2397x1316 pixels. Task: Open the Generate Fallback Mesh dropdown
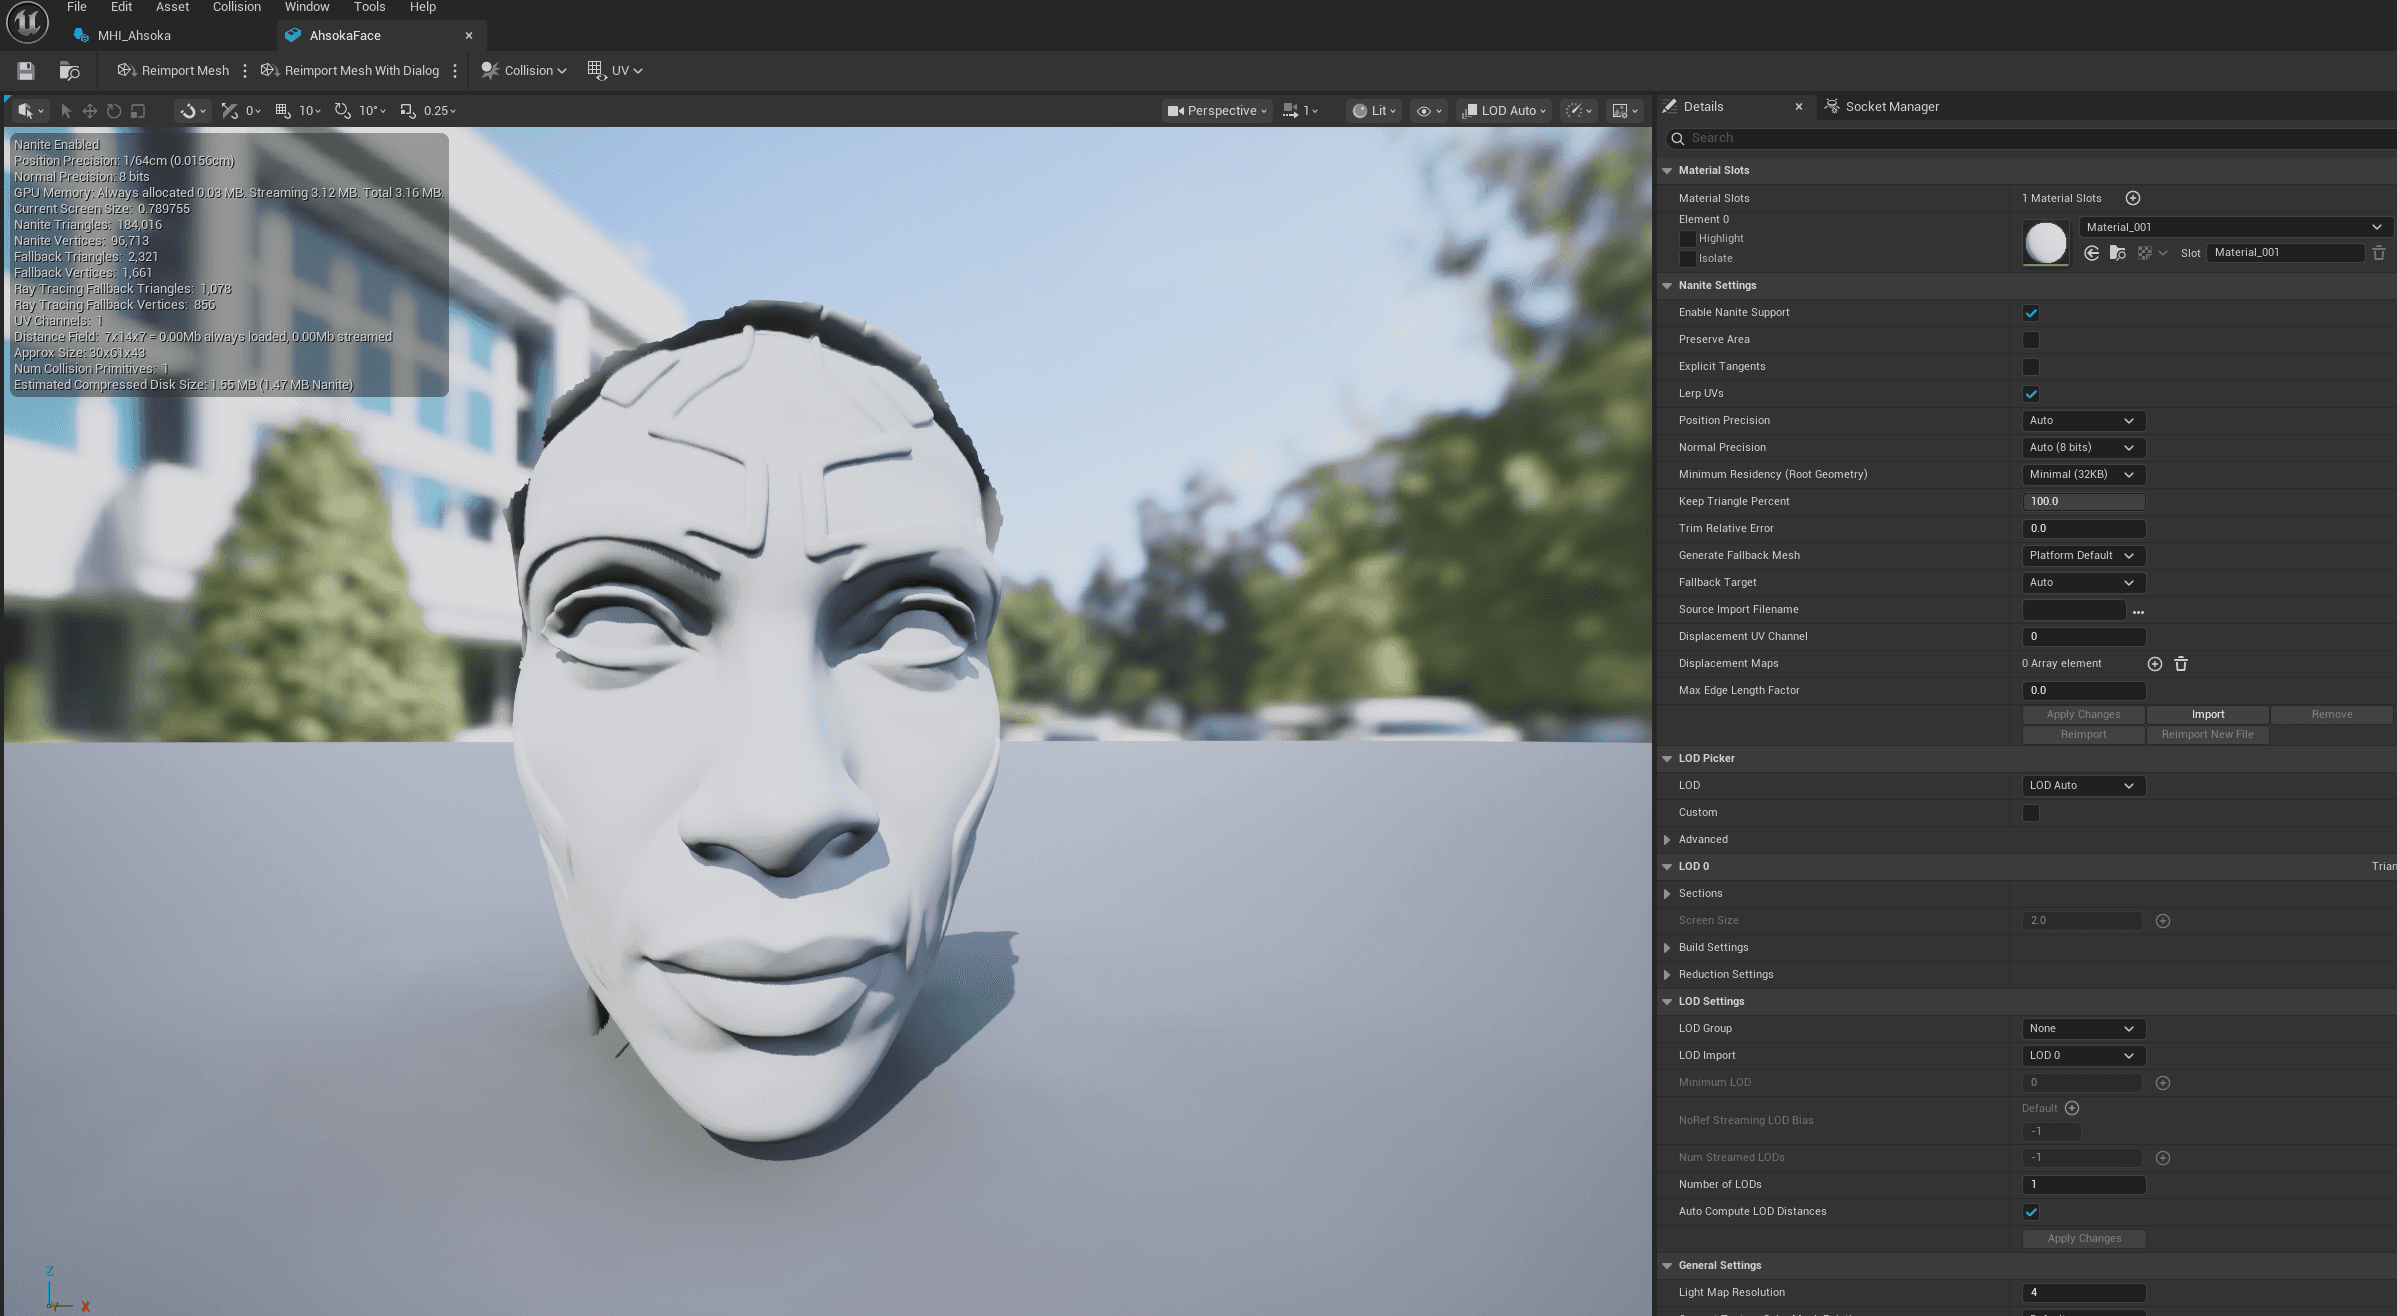tap(2083, 556)
